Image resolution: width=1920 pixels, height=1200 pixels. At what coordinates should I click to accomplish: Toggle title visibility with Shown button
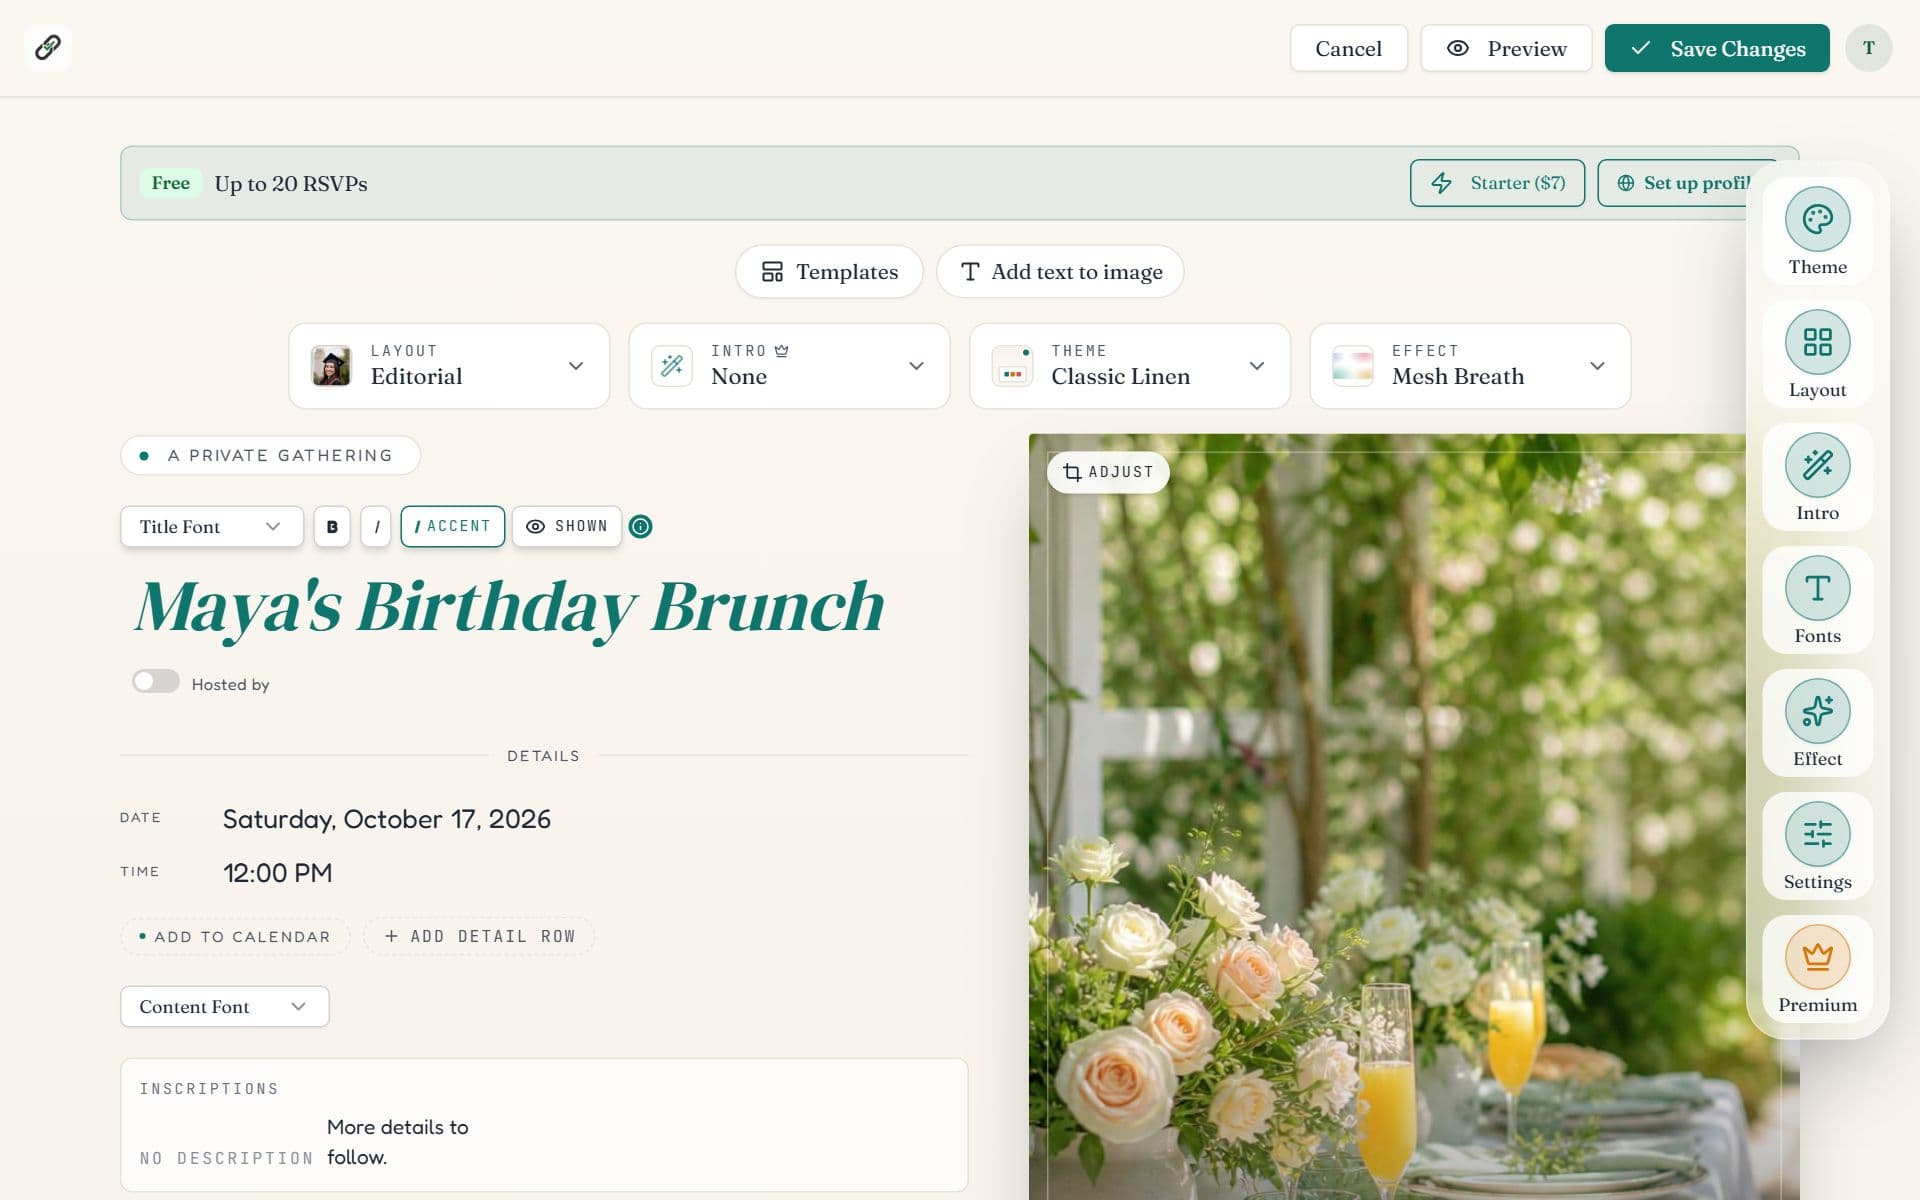click(x=567, y=526)
